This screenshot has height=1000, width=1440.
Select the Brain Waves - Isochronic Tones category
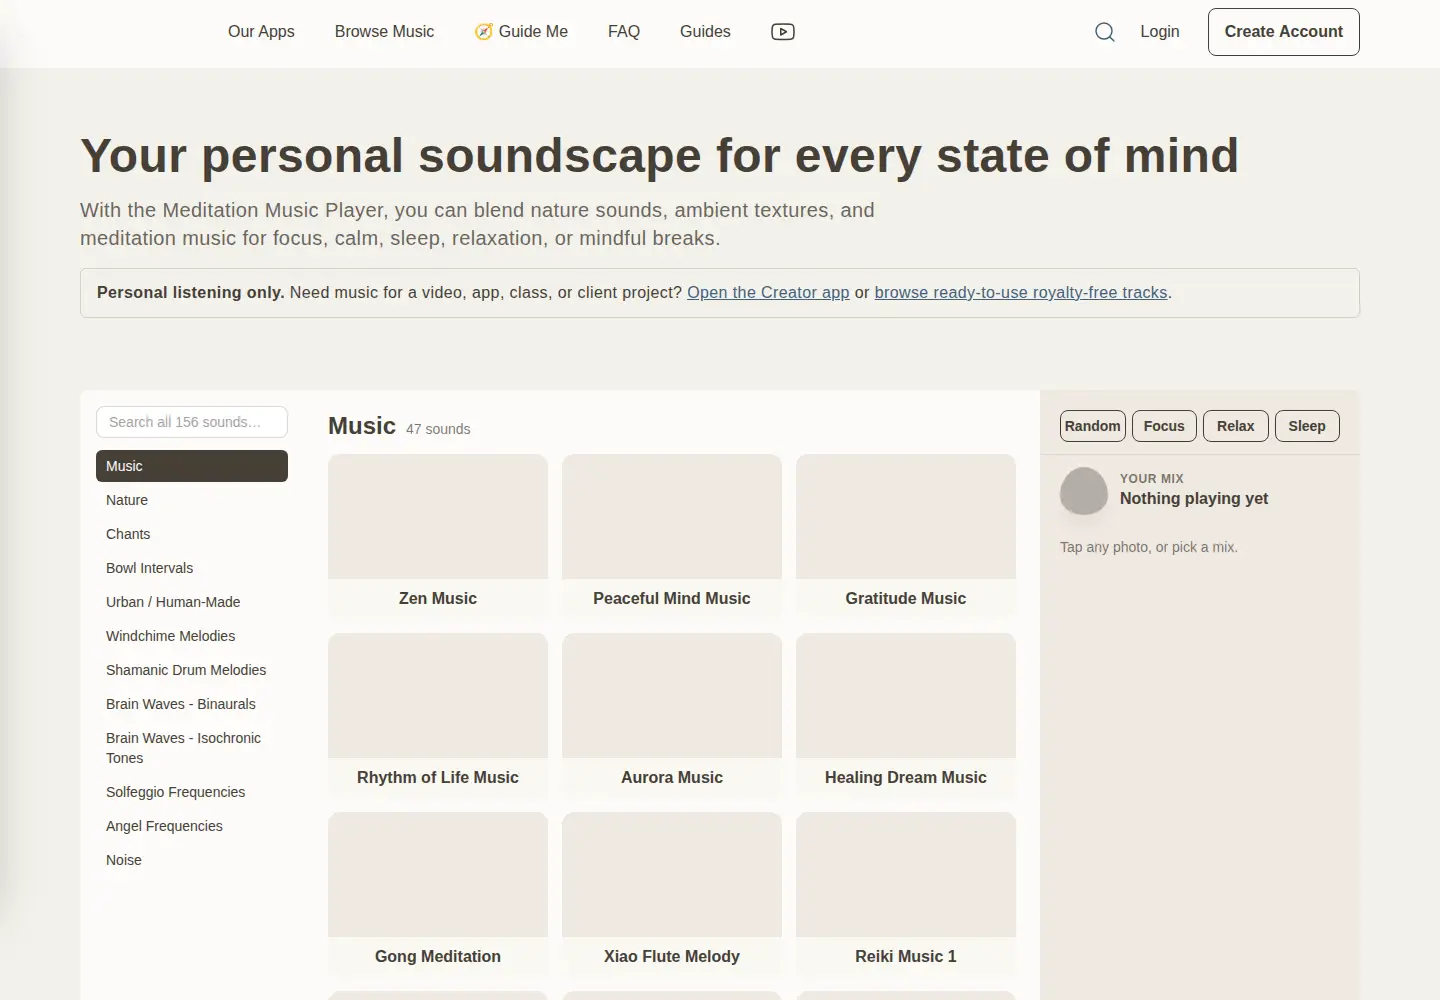[x=192, y=748]
